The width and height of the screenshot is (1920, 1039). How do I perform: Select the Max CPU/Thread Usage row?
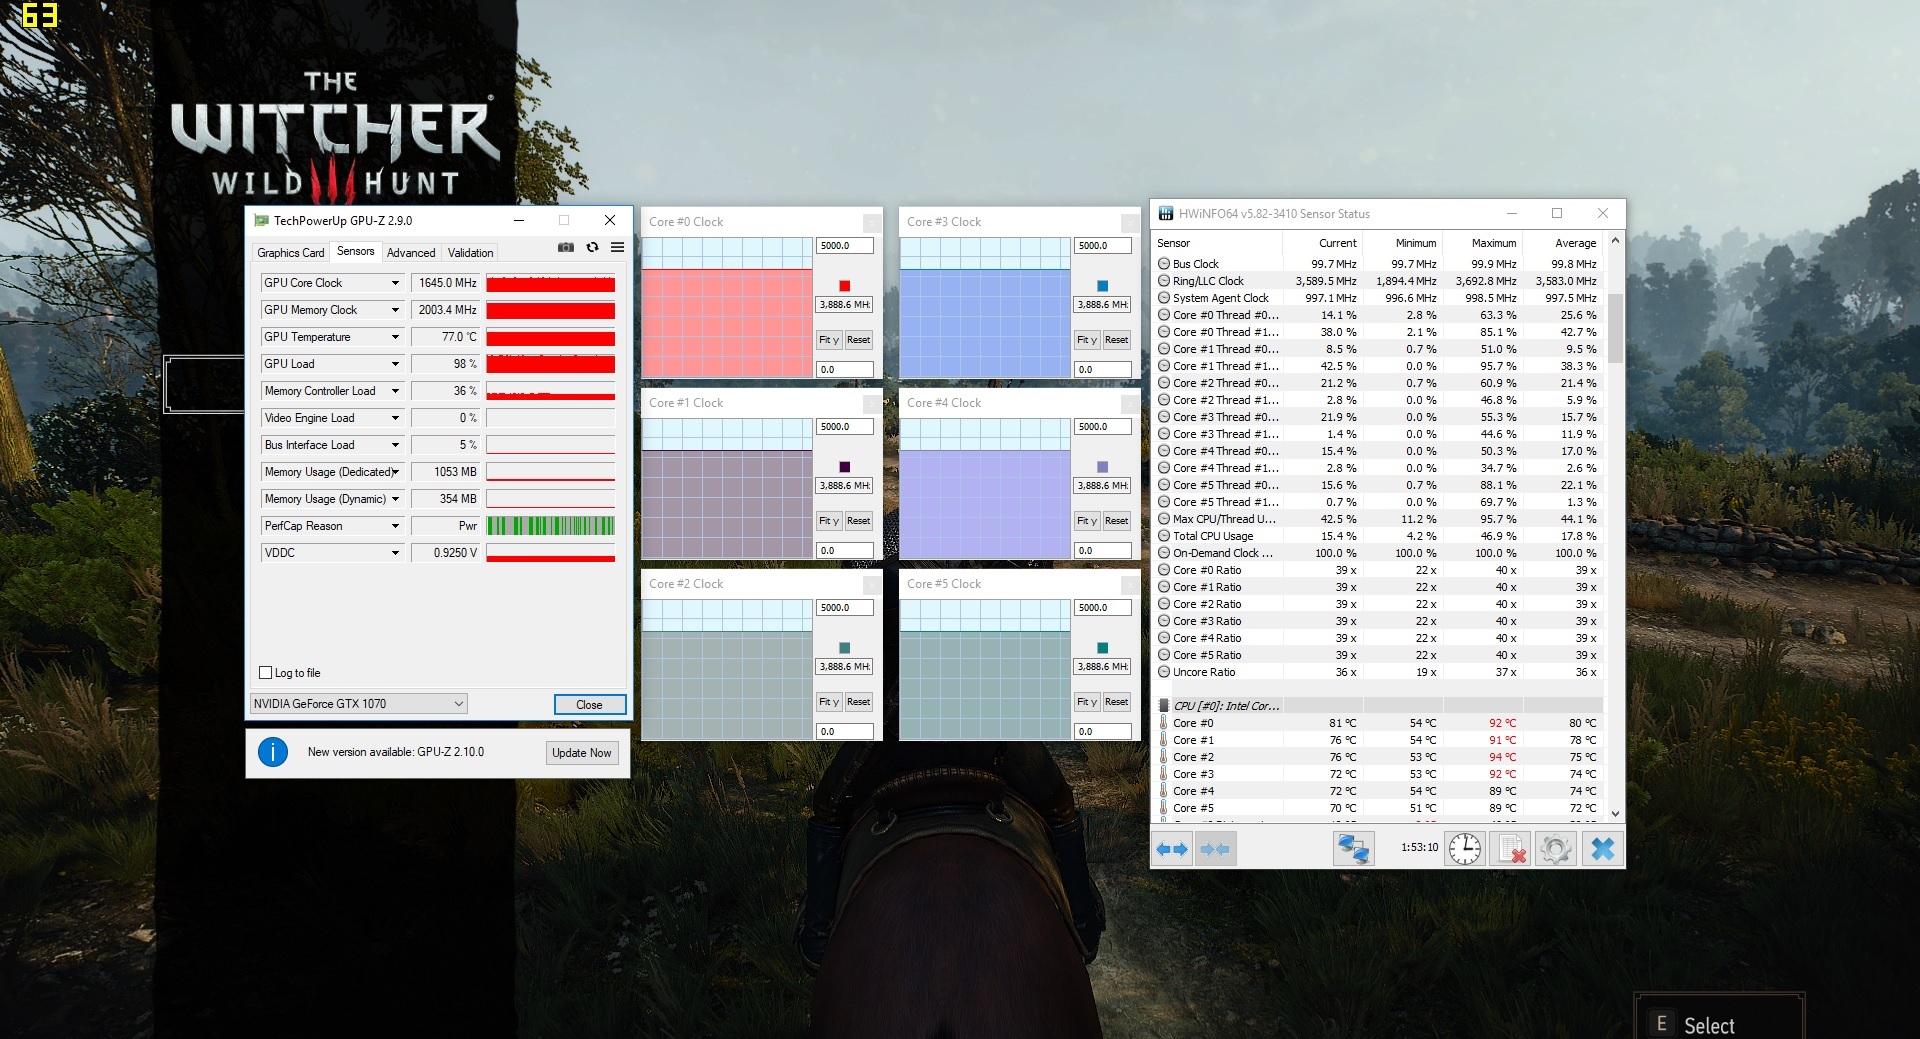1378,519
